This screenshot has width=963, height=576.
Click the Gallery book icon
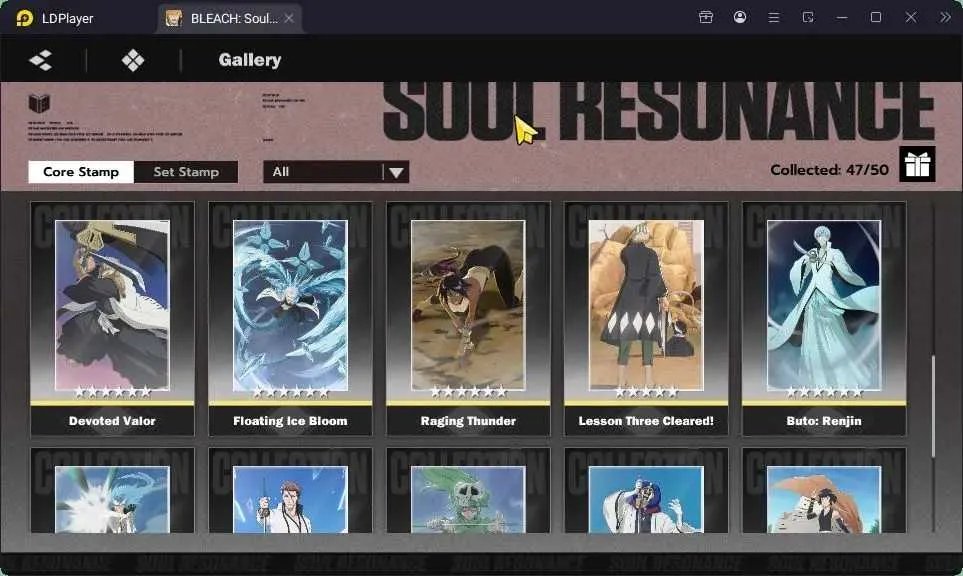click(39, 103)
